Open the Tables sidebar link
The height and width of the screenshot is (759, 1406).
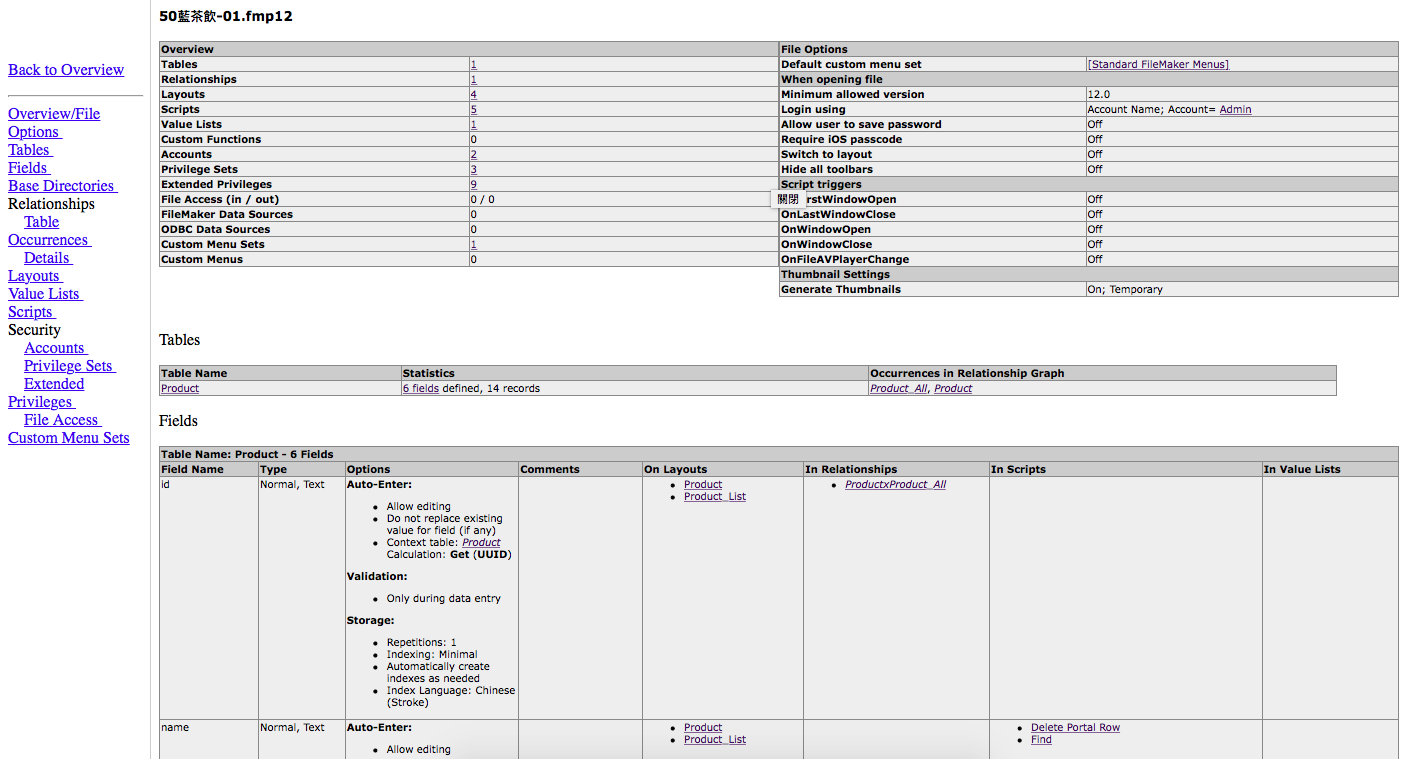tap(30, 150)
